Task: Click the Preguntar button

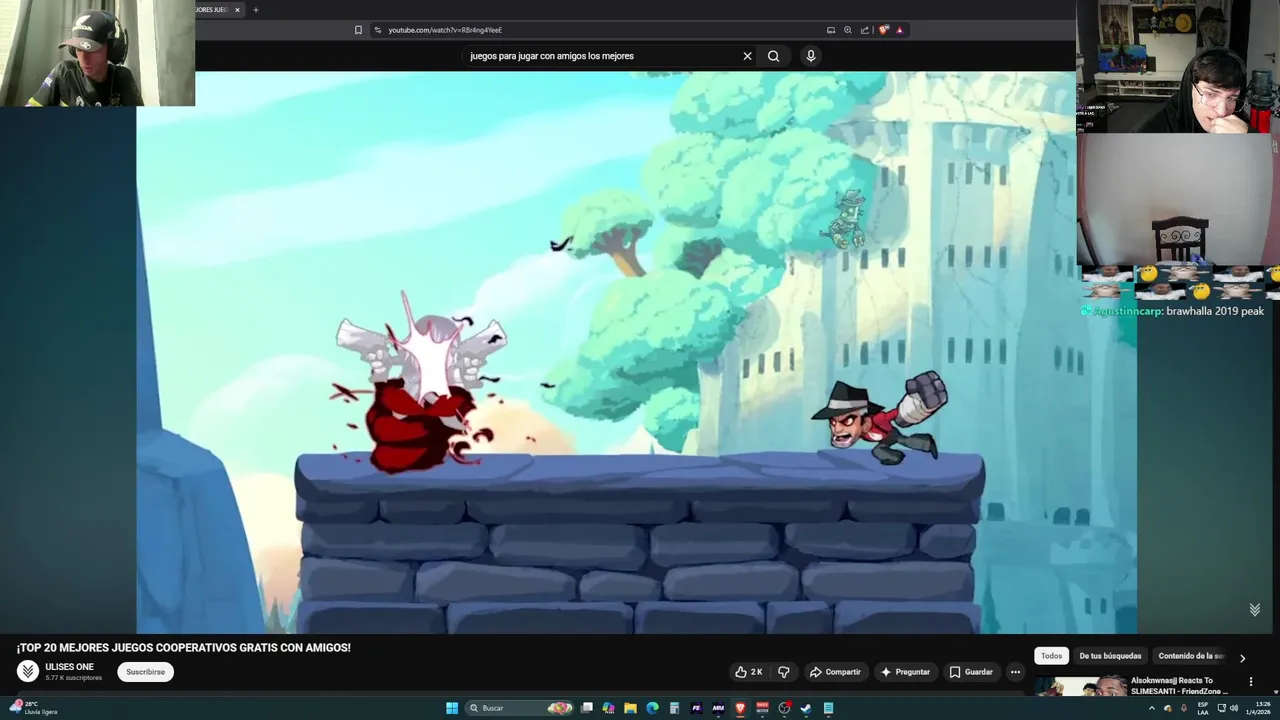Action: (905, 672)
